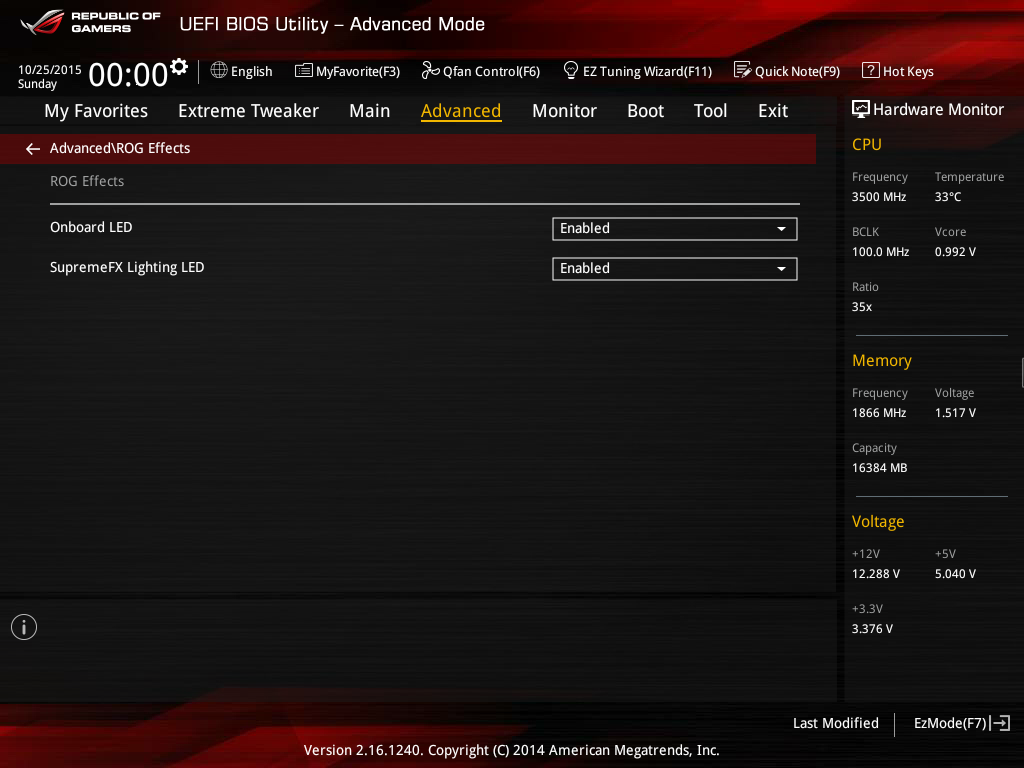1024x768 pixels.
Task: Click the CPU temperature value 33°C
Action: click(948, 197)
